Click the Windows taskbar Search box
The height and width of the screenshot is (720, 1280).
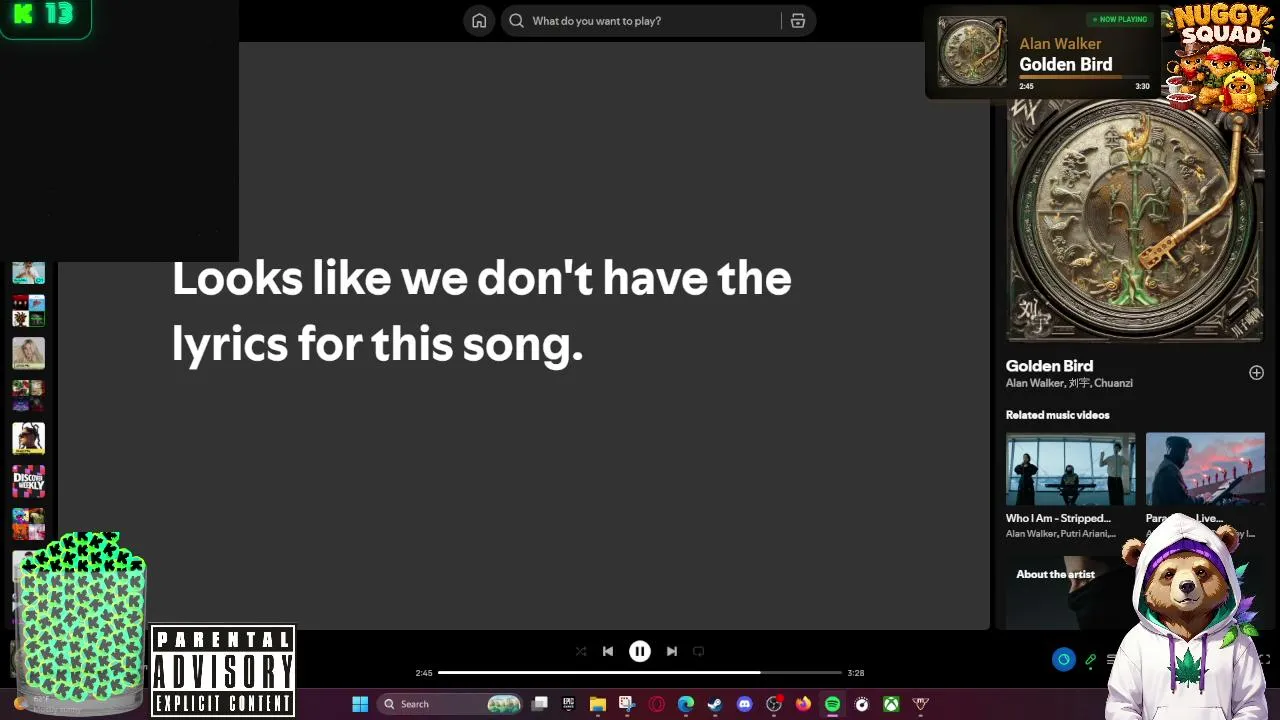pos(451,704)
